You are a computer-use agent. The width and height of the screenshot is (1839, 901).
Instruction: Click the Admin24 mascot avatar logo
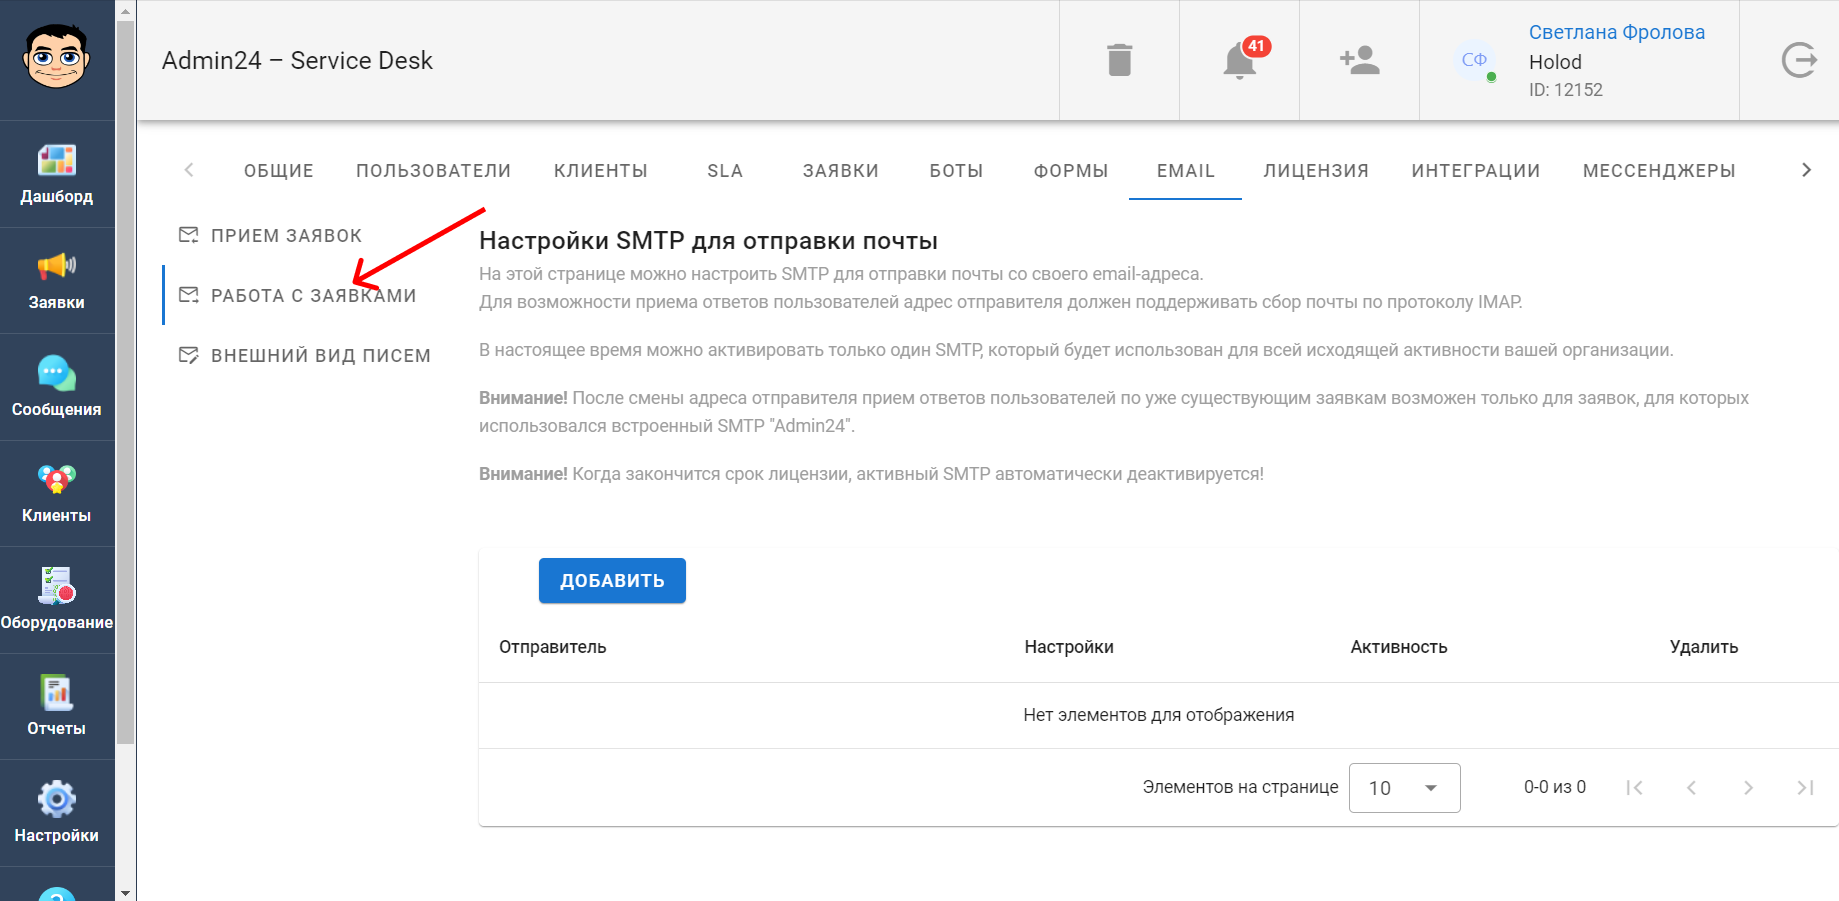pos(57,57)
